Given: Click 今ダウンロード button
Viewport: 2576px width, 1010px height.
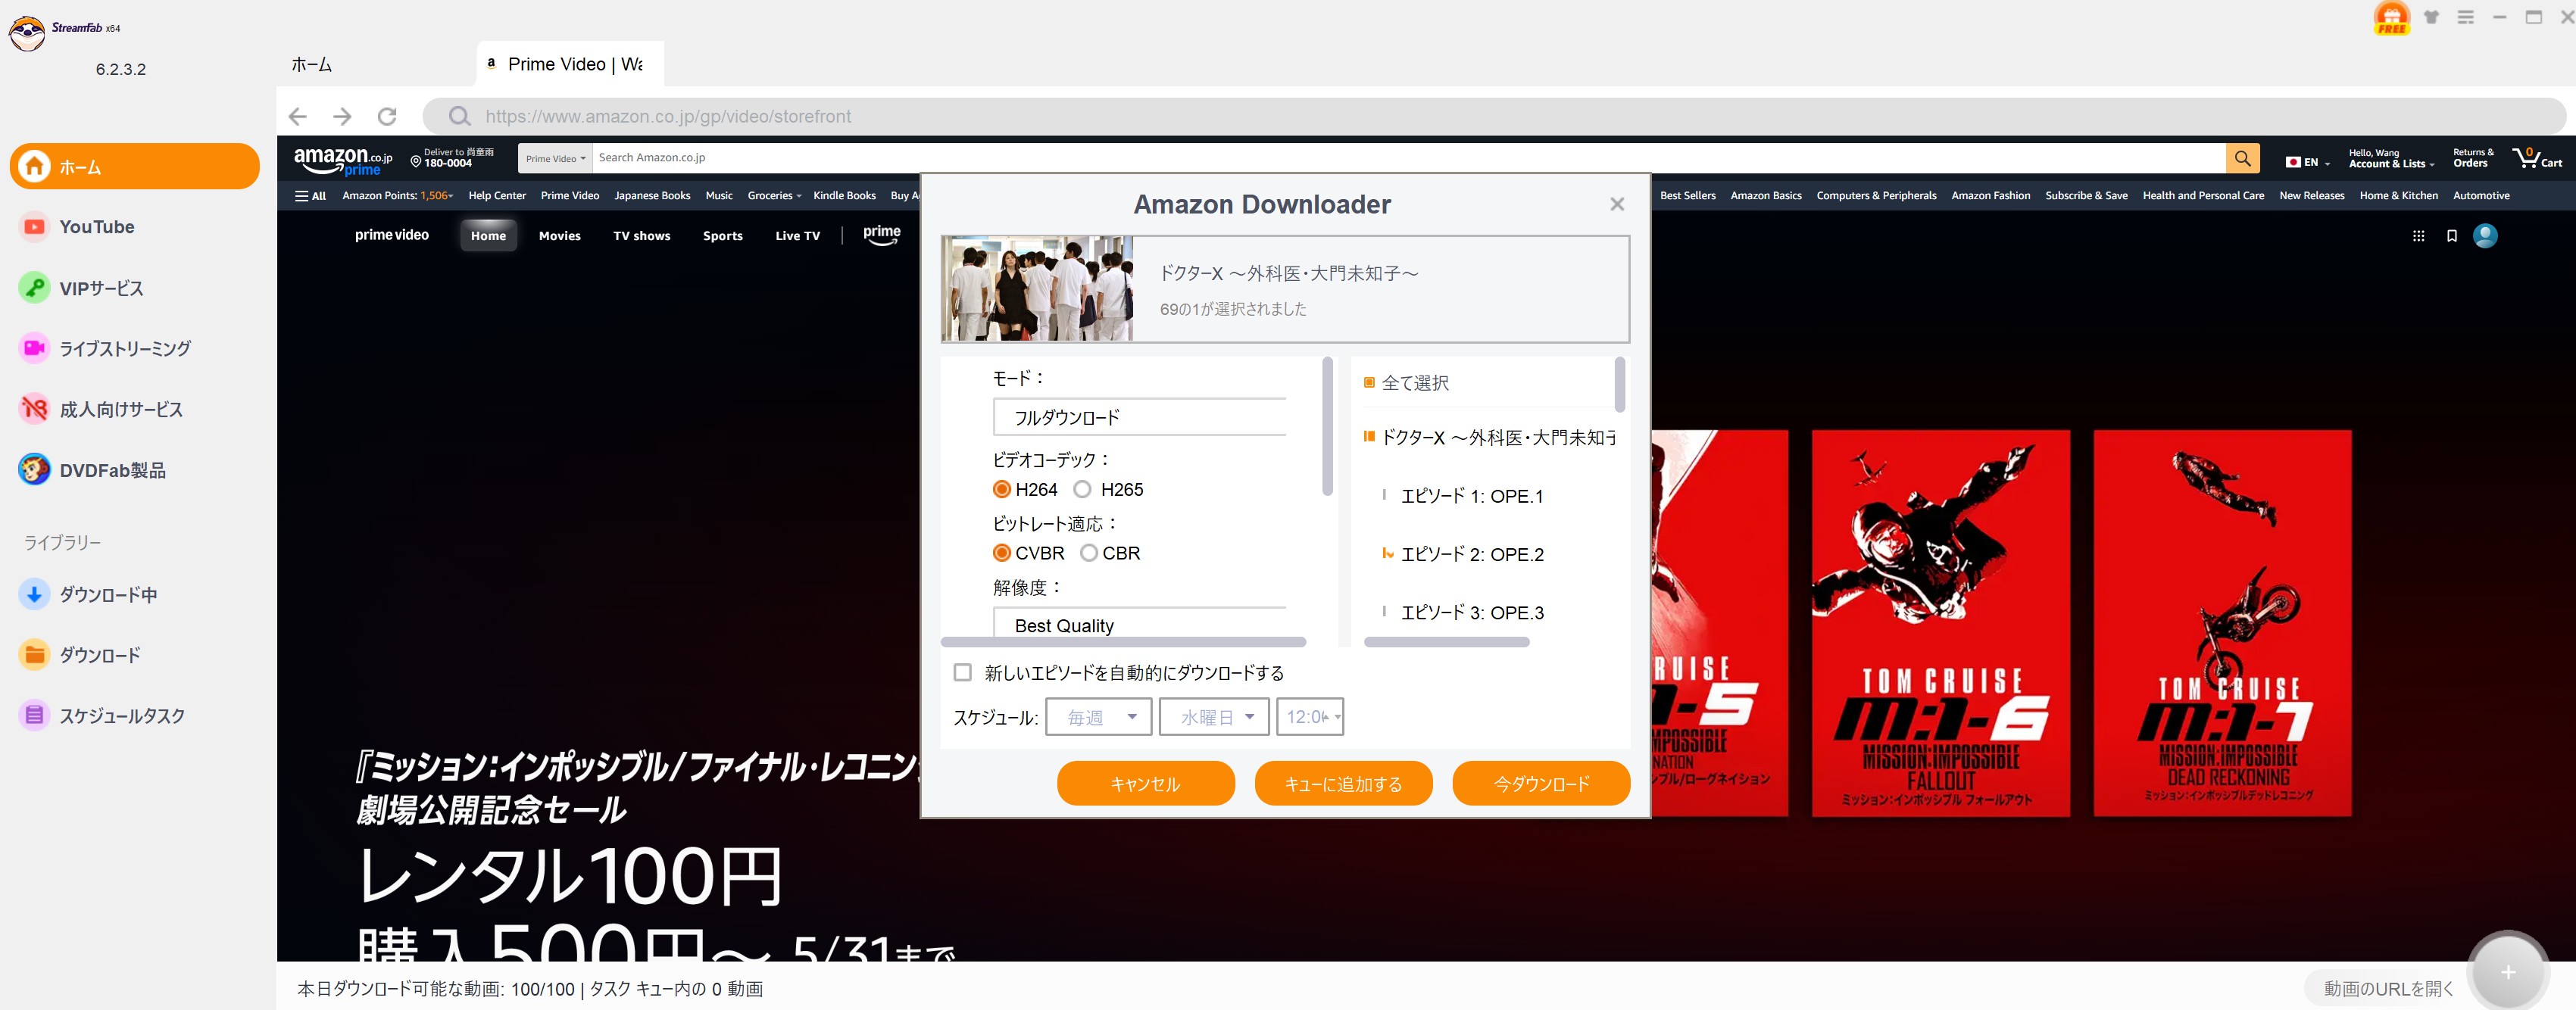Looking at the screenshot, I should click(1541, 783).
